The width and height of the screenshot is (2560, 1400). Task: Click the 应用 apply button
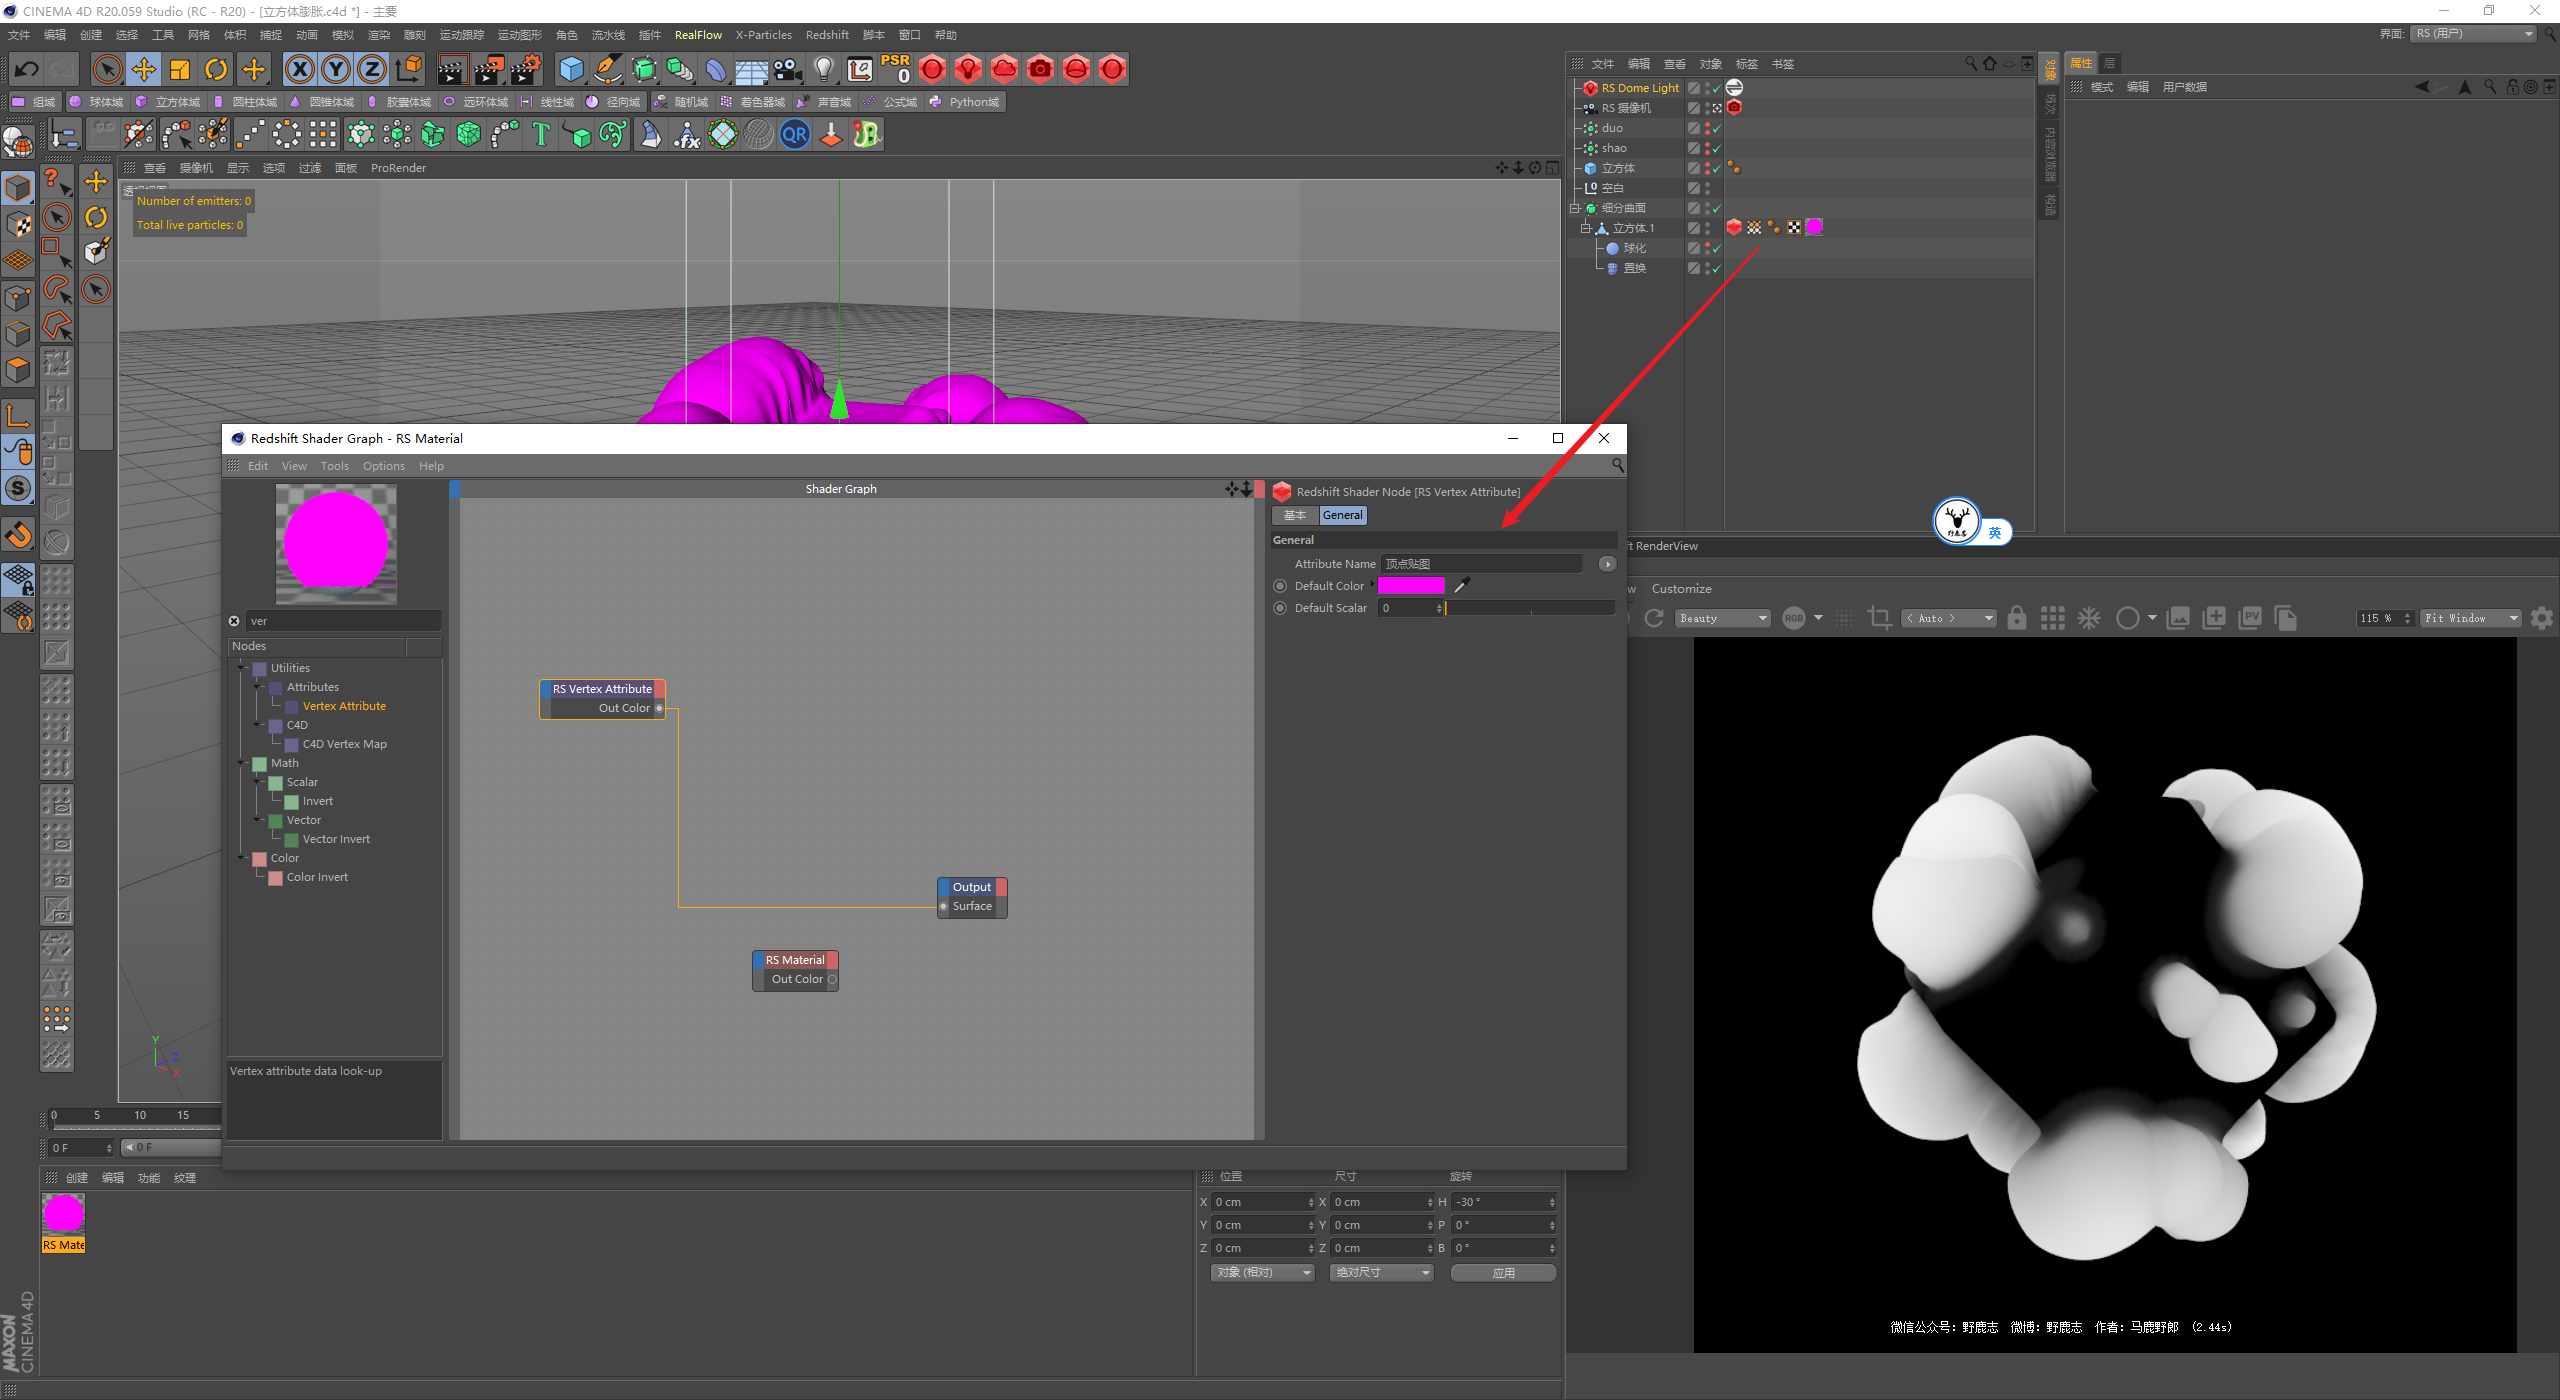click(1503, 1272)
